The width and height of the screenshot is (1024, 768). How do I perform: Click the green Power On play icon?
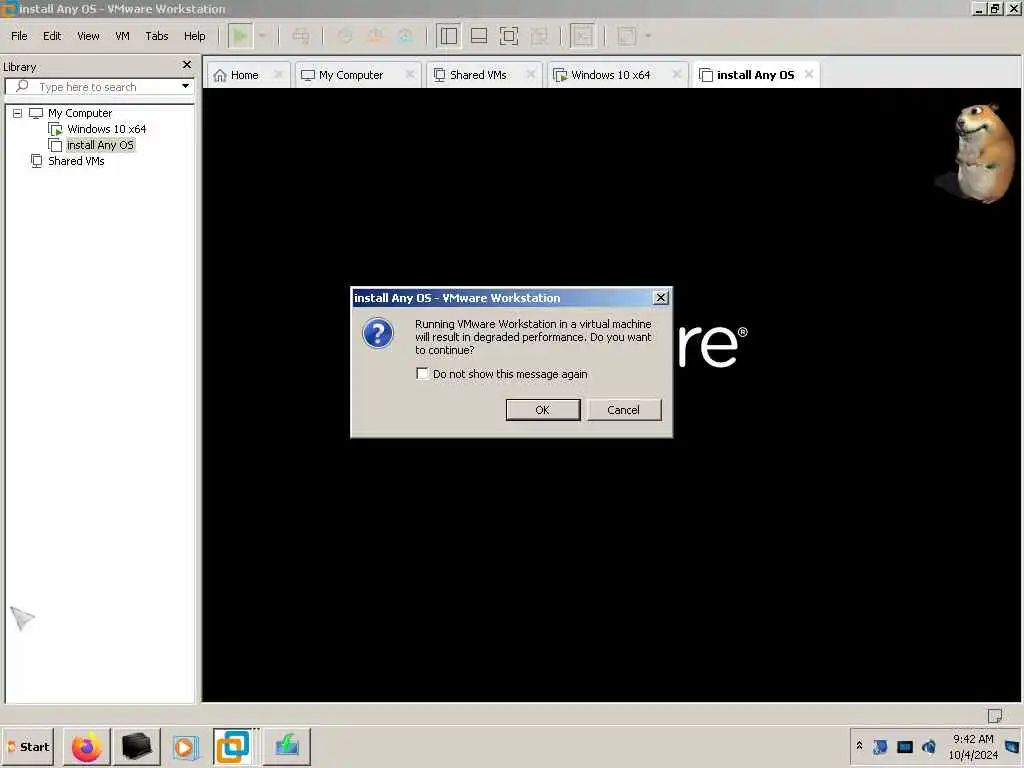pyautogui.click(x=240, y=36)
